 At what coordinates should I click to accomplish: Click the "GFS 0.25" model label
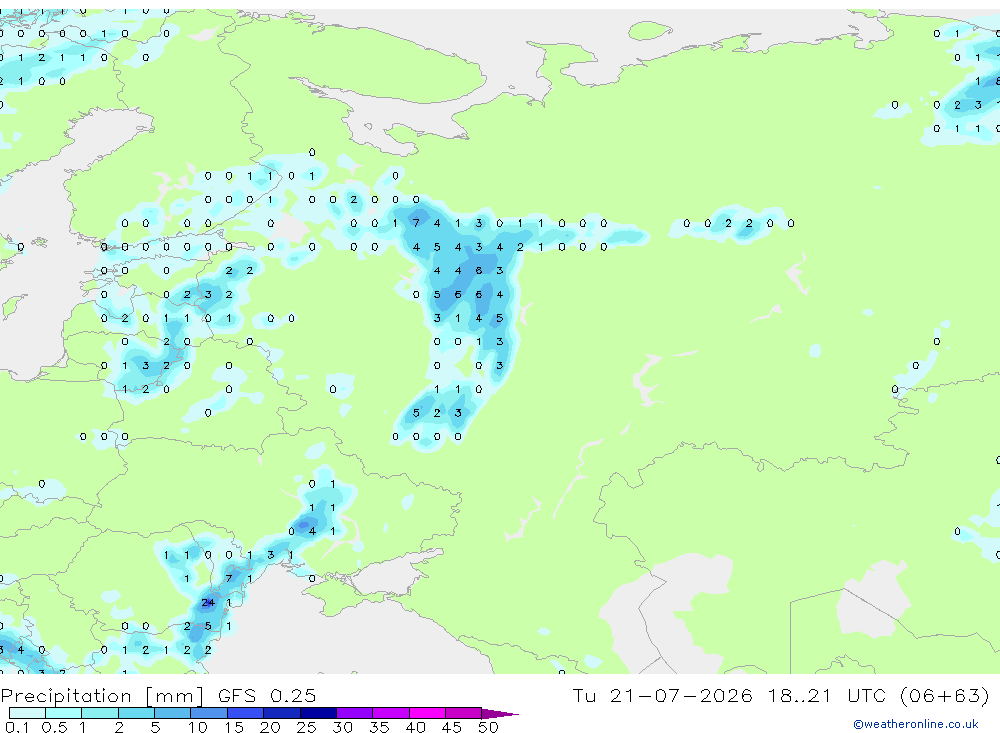pyautogui.click(x=267, y=695)
